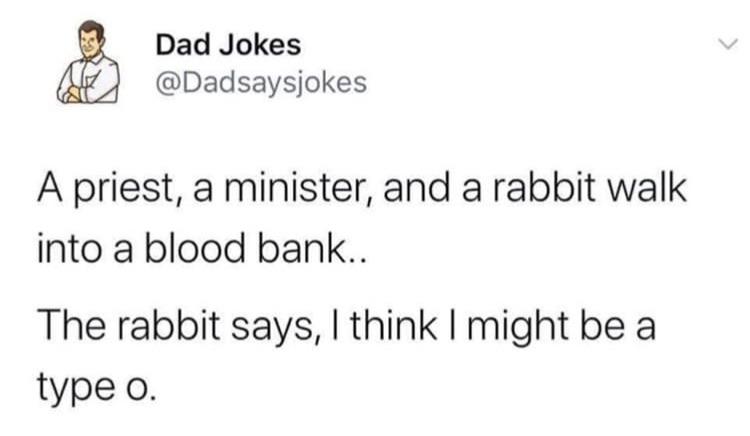Click the cartoon dad's face in avatar
Viewport: 750px width, 436px height.
coord(91,42)
